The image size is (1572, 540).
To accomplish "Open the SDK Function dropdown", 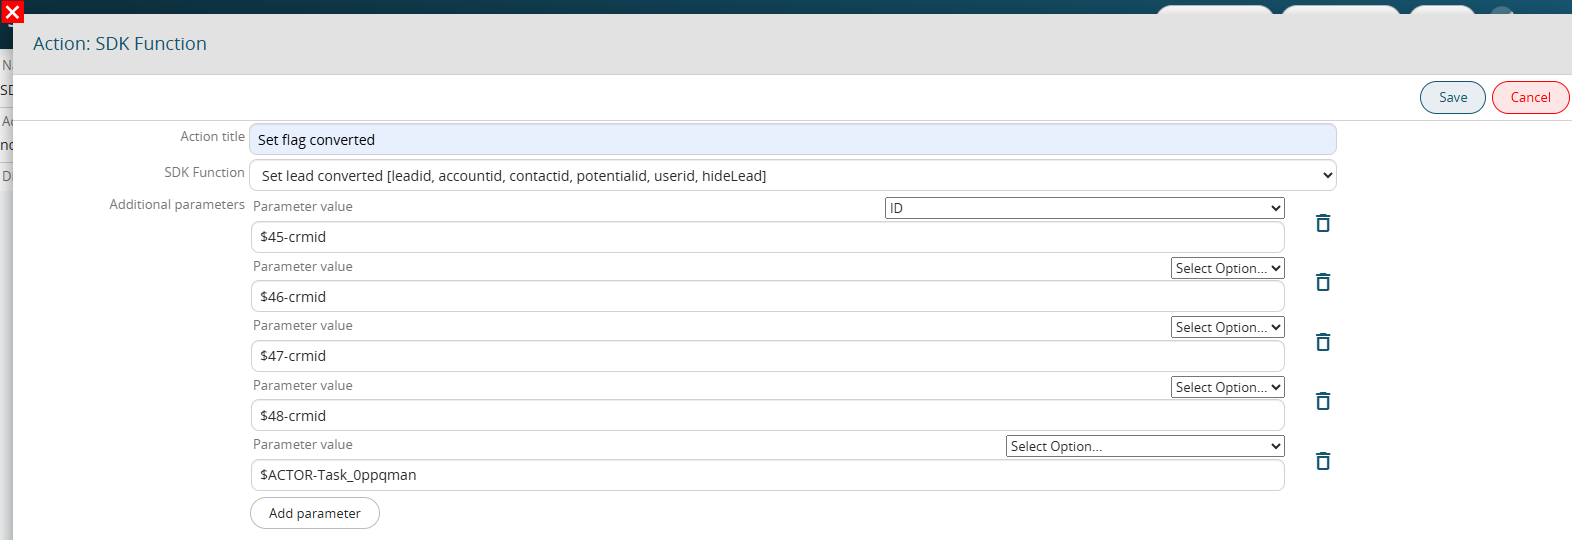I will tap(793, 175).
